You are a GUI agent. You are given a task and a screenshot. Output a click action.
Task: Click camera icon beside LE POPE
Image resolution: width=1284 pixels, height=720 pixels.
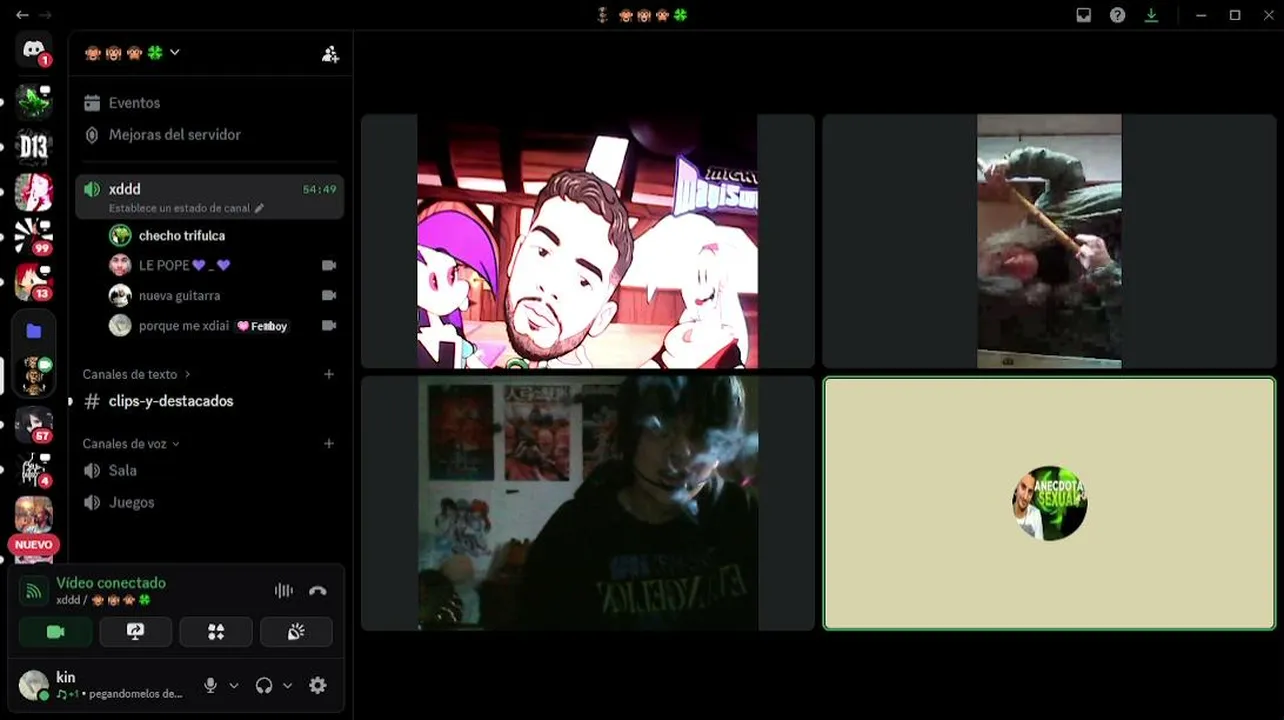tap(329, 266)
